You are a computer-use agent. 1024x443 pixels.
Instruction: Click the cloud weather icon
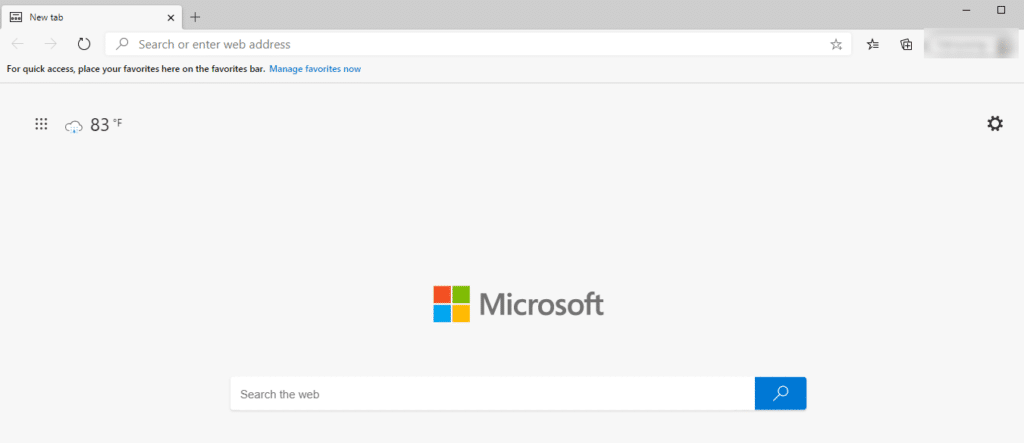[73, 126]
